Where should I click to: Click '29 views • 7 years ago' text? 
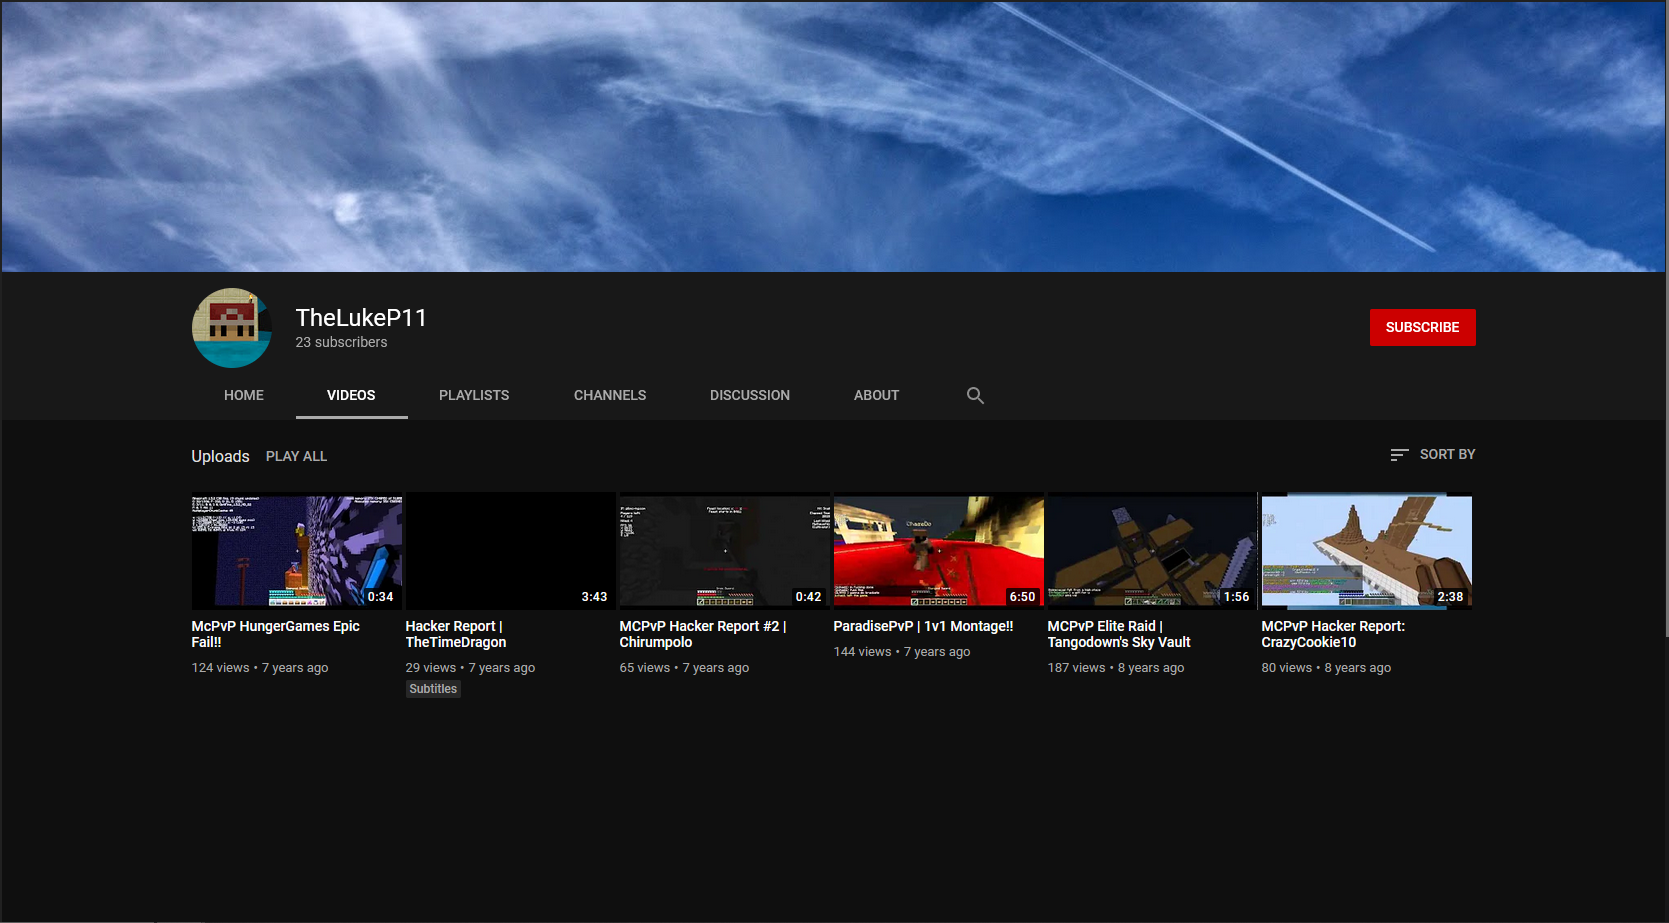coord(470,668)
